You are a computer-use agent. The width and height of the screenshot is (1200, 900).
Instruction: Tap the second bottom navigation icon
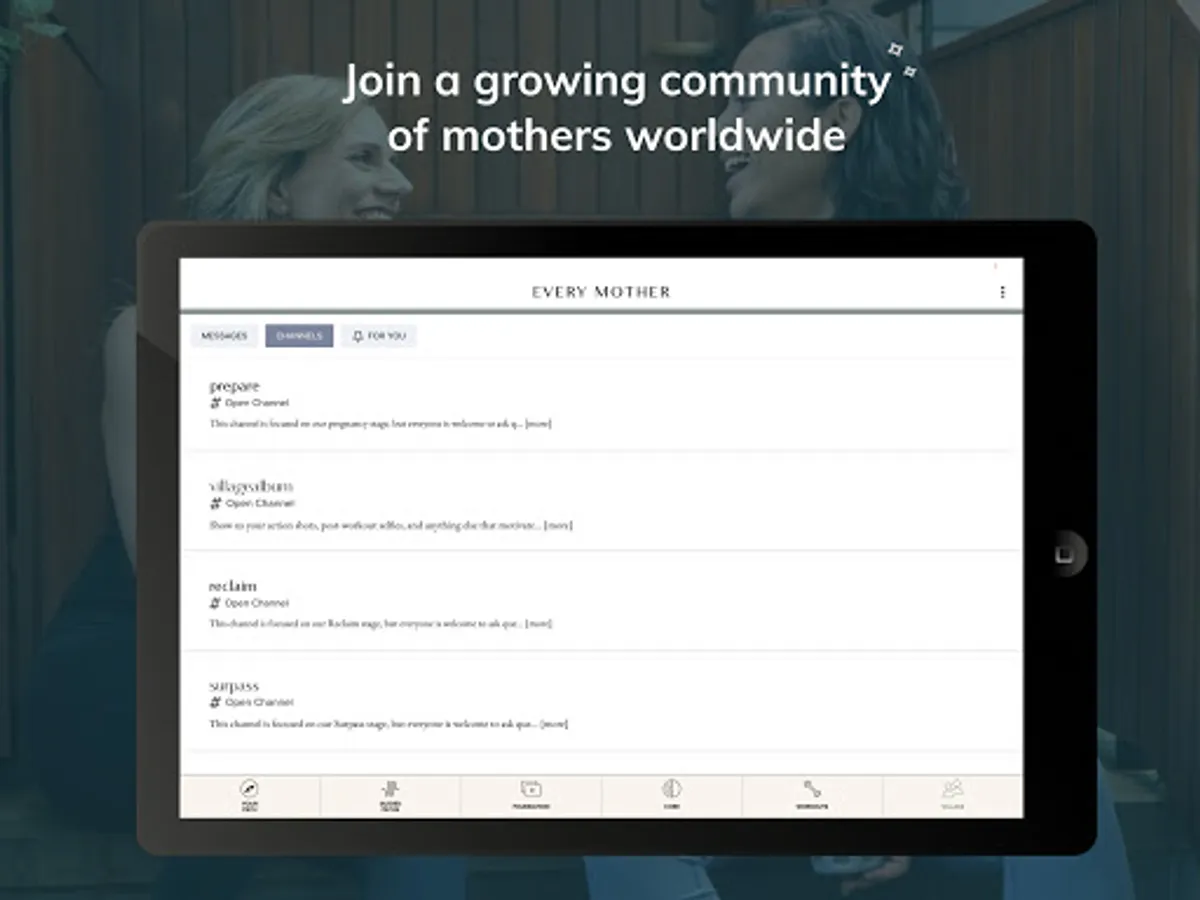coord(390,790)
